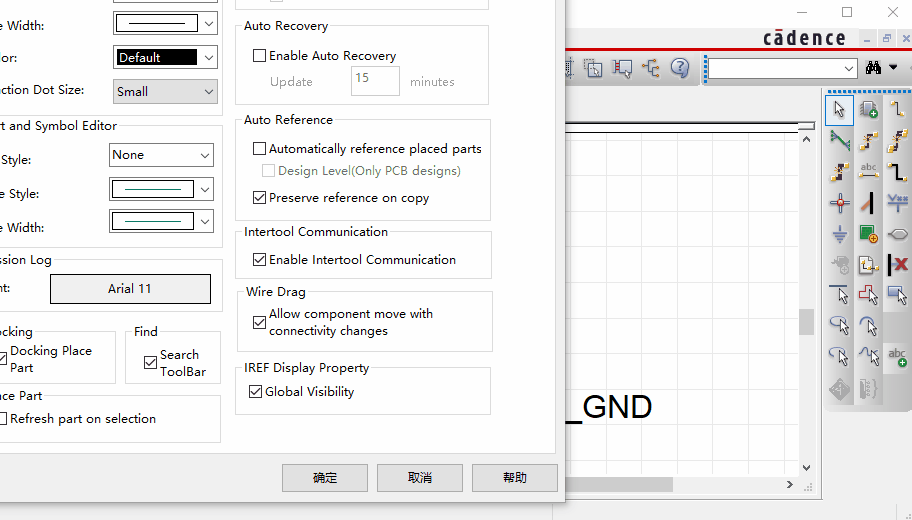
Task: Select the Place Ground symbol tool
Action: point(839,235)
